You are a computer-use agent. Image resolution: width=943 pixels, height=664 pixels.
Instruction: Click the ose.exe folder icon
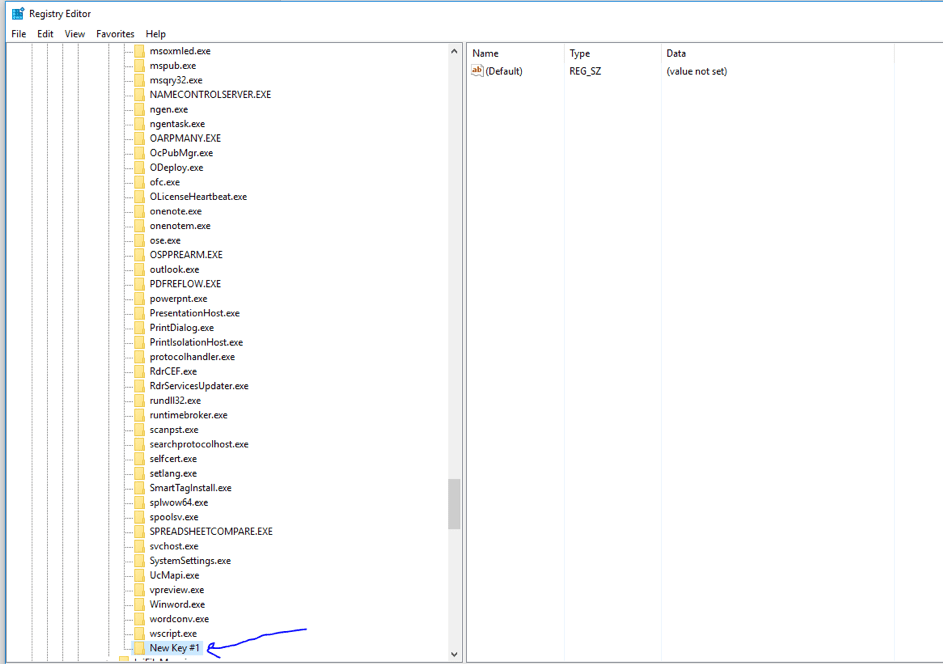(x=140, y=241)
